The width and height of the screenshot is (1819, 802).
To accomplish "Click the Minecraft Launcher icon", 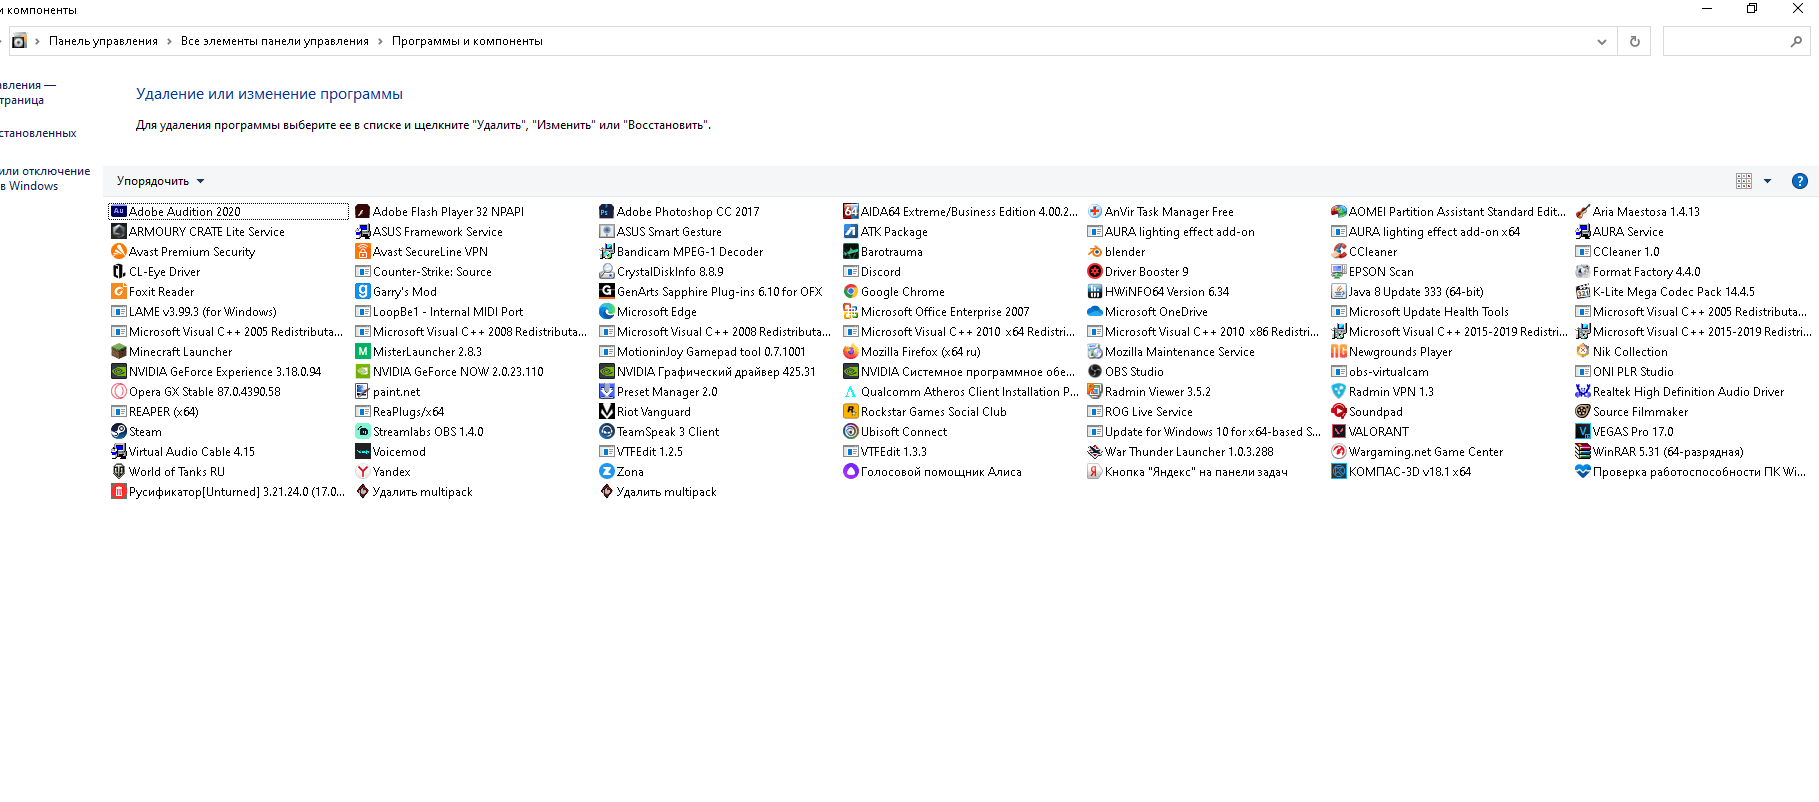I will pos(119,351).
